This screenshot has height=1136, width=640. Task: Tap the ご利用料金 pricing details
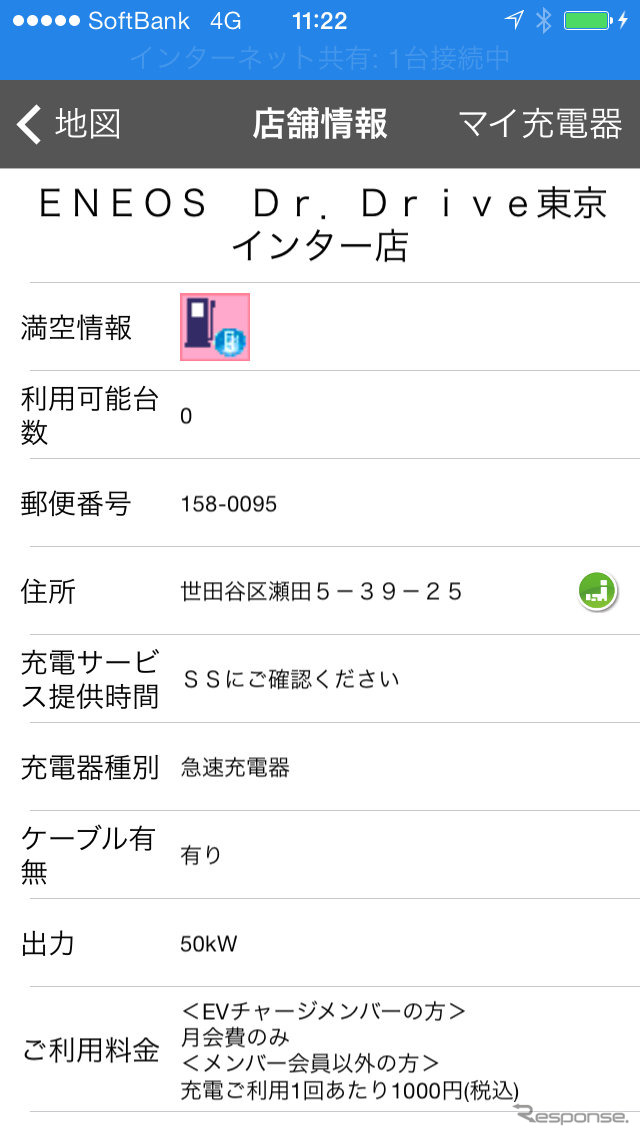(x=349, y=1050)
